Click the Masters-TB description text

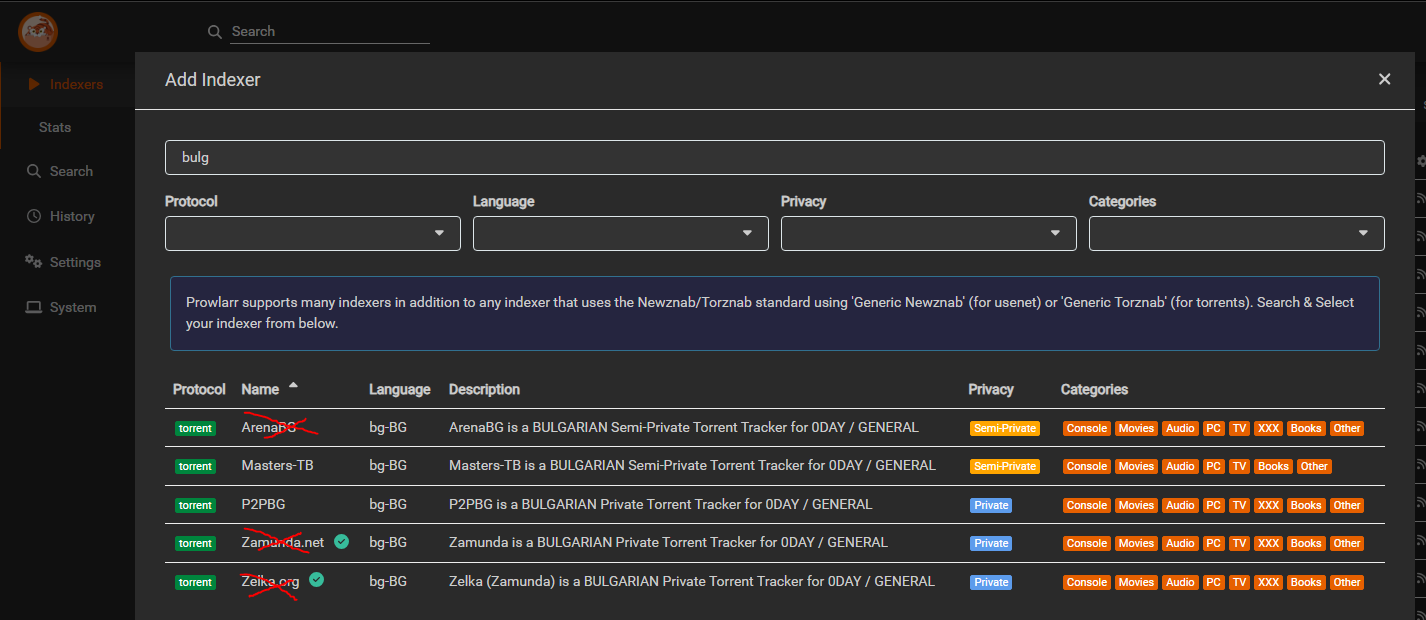tap(693, 465)
